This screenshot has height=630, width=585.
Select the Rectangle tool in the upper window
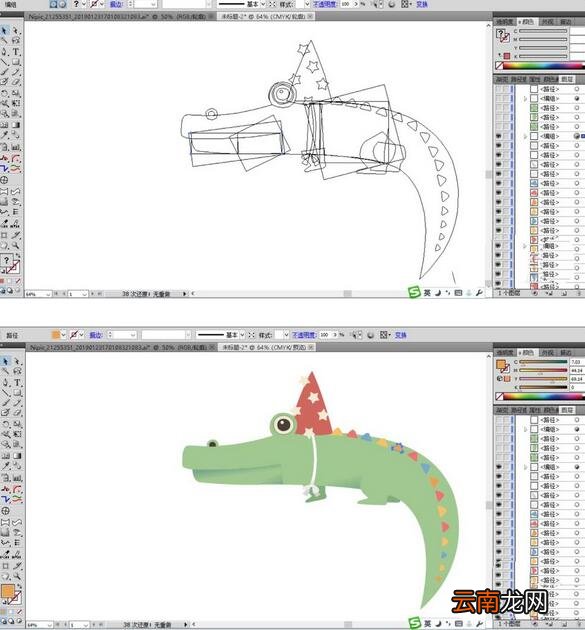click(x=16, y=62)
